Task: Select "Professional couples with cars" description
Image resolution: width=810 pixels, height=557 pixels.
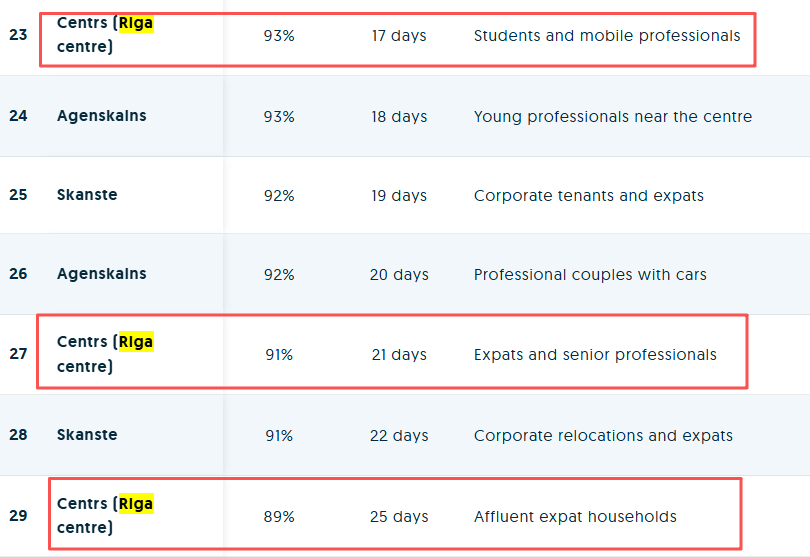Action: click(590, 275)
